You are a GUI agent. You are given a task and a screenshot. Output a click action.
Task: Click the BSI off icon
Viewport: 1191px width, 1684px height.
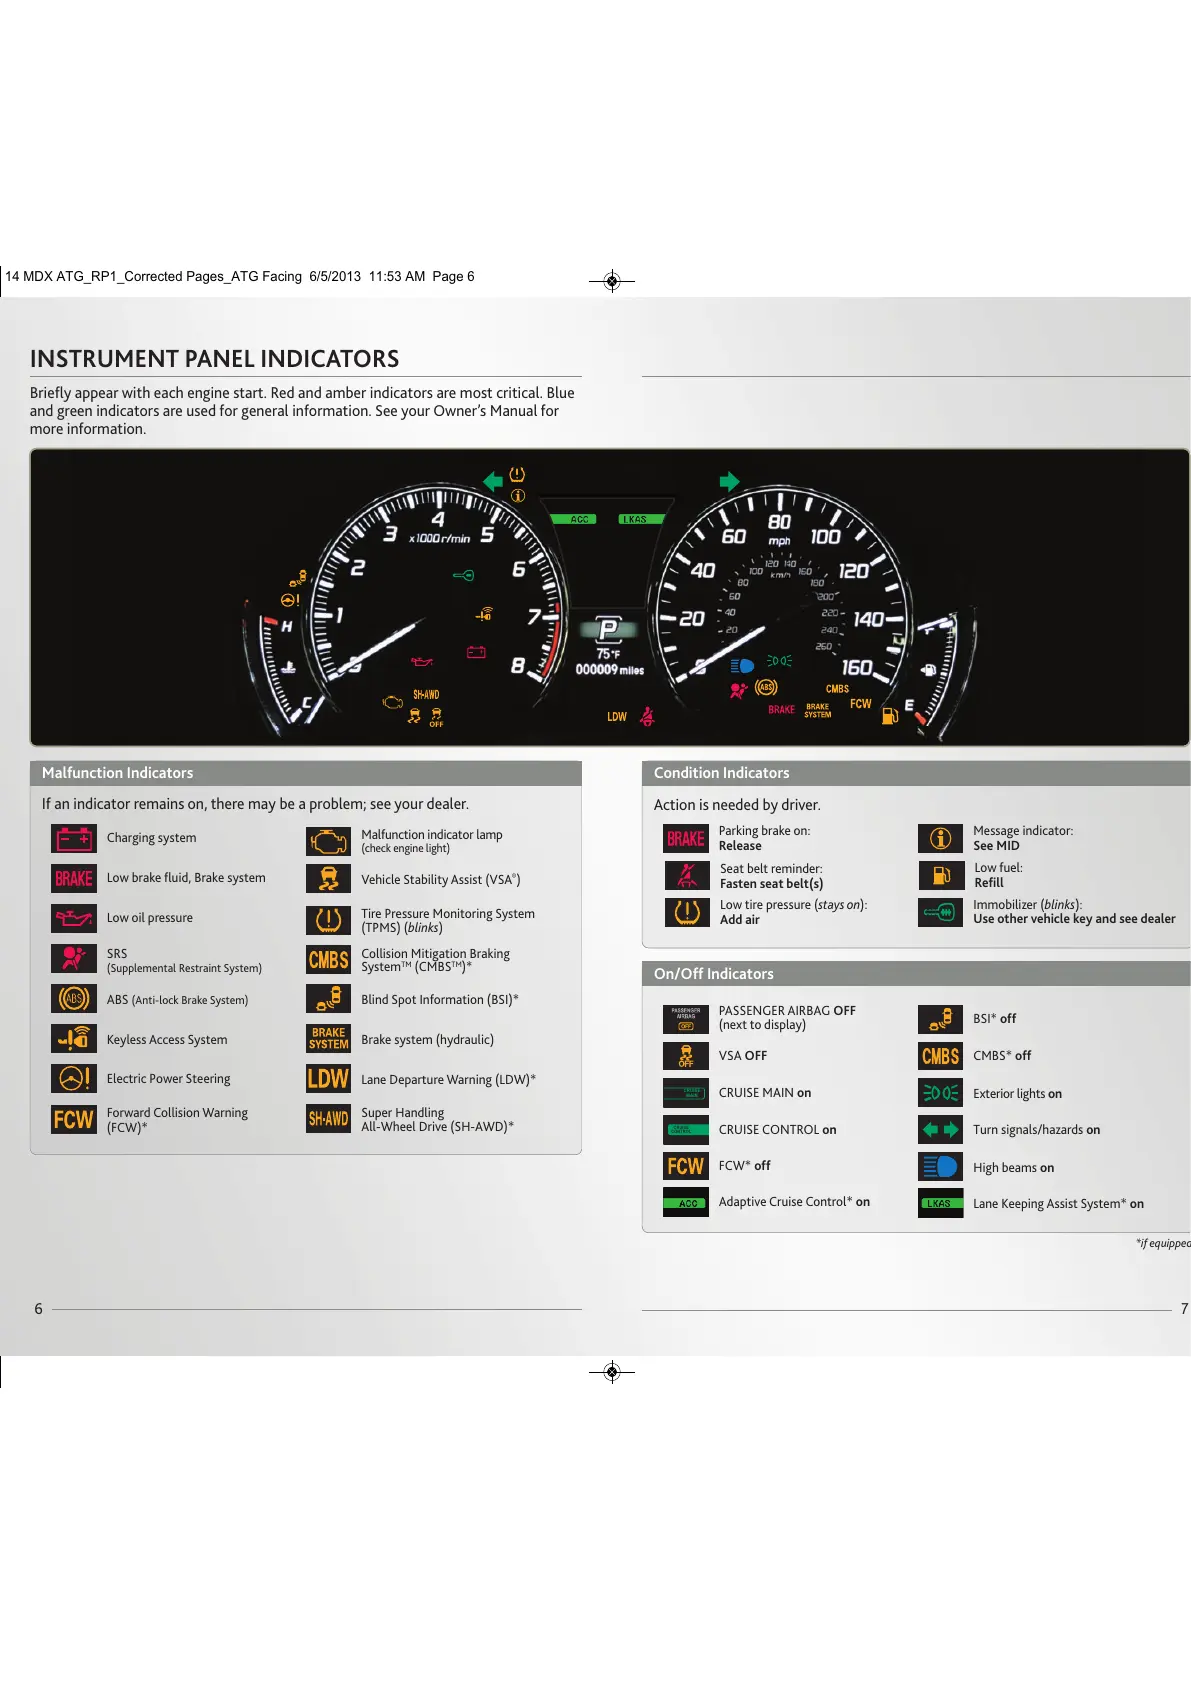(940, 1019)
